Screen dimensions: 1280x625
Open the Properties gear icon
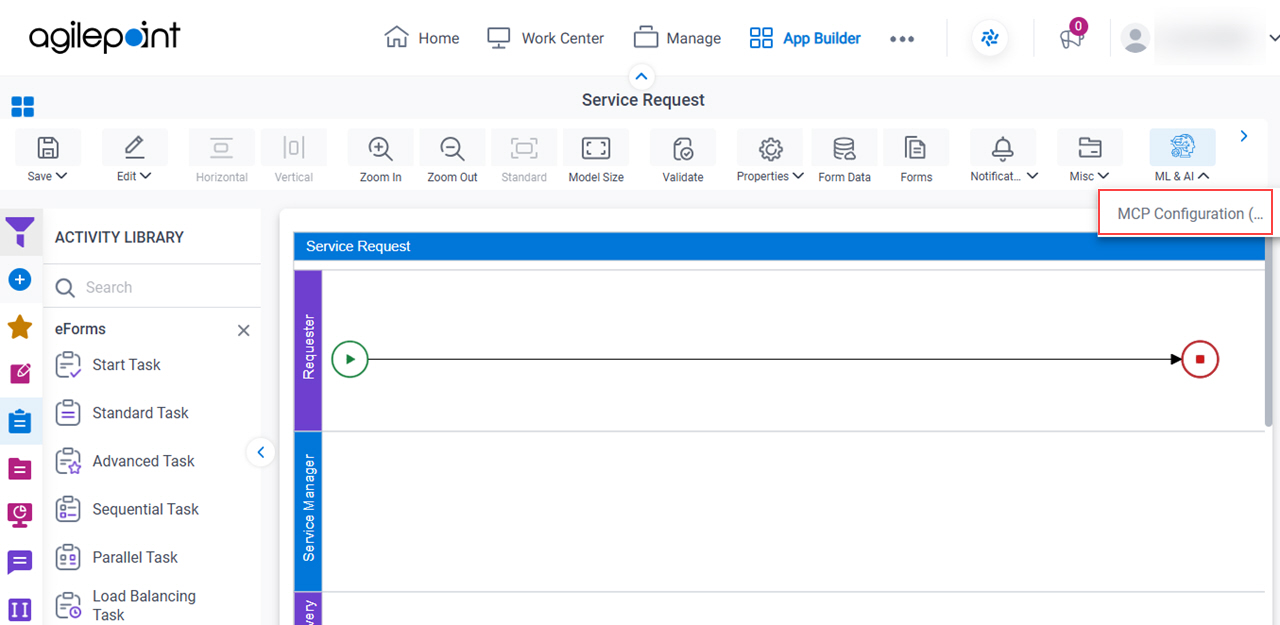tap(770, 148)
